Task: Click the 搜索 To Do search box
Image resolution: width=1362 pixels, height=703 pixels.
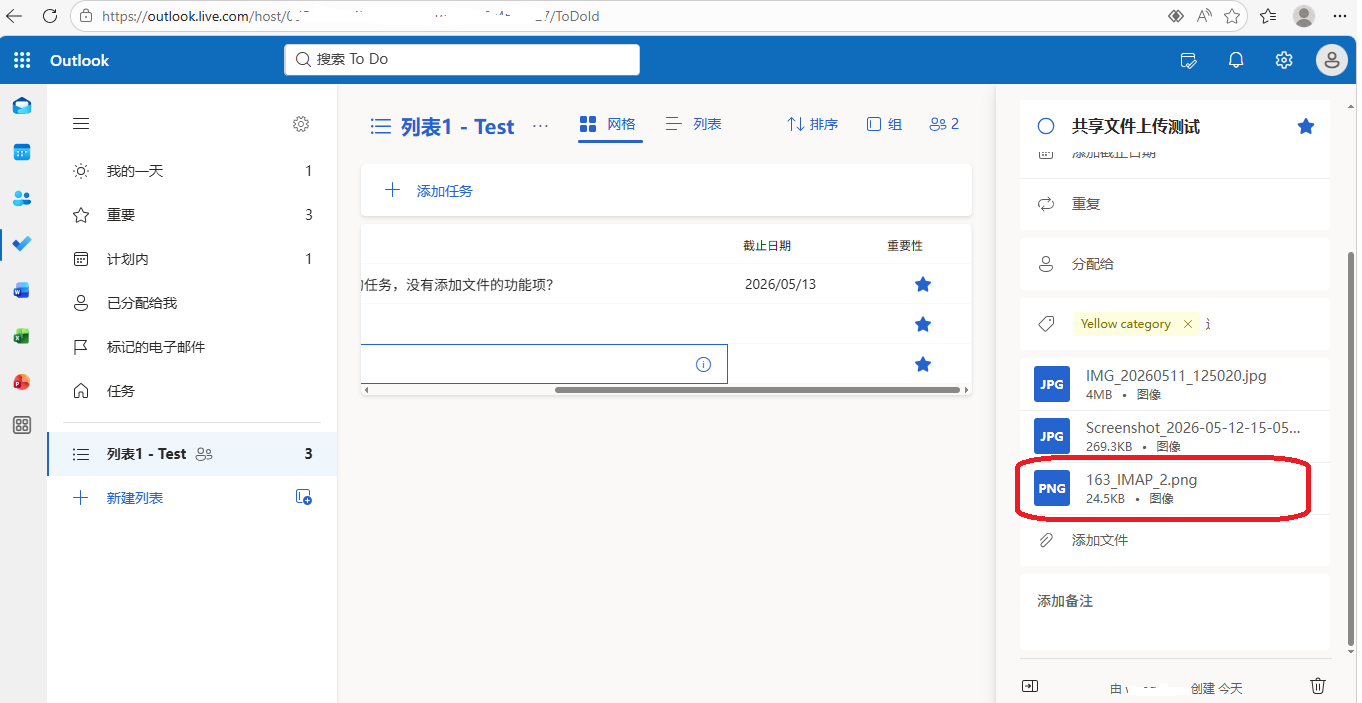Action: pyautogui.click(x=462, y=60)
